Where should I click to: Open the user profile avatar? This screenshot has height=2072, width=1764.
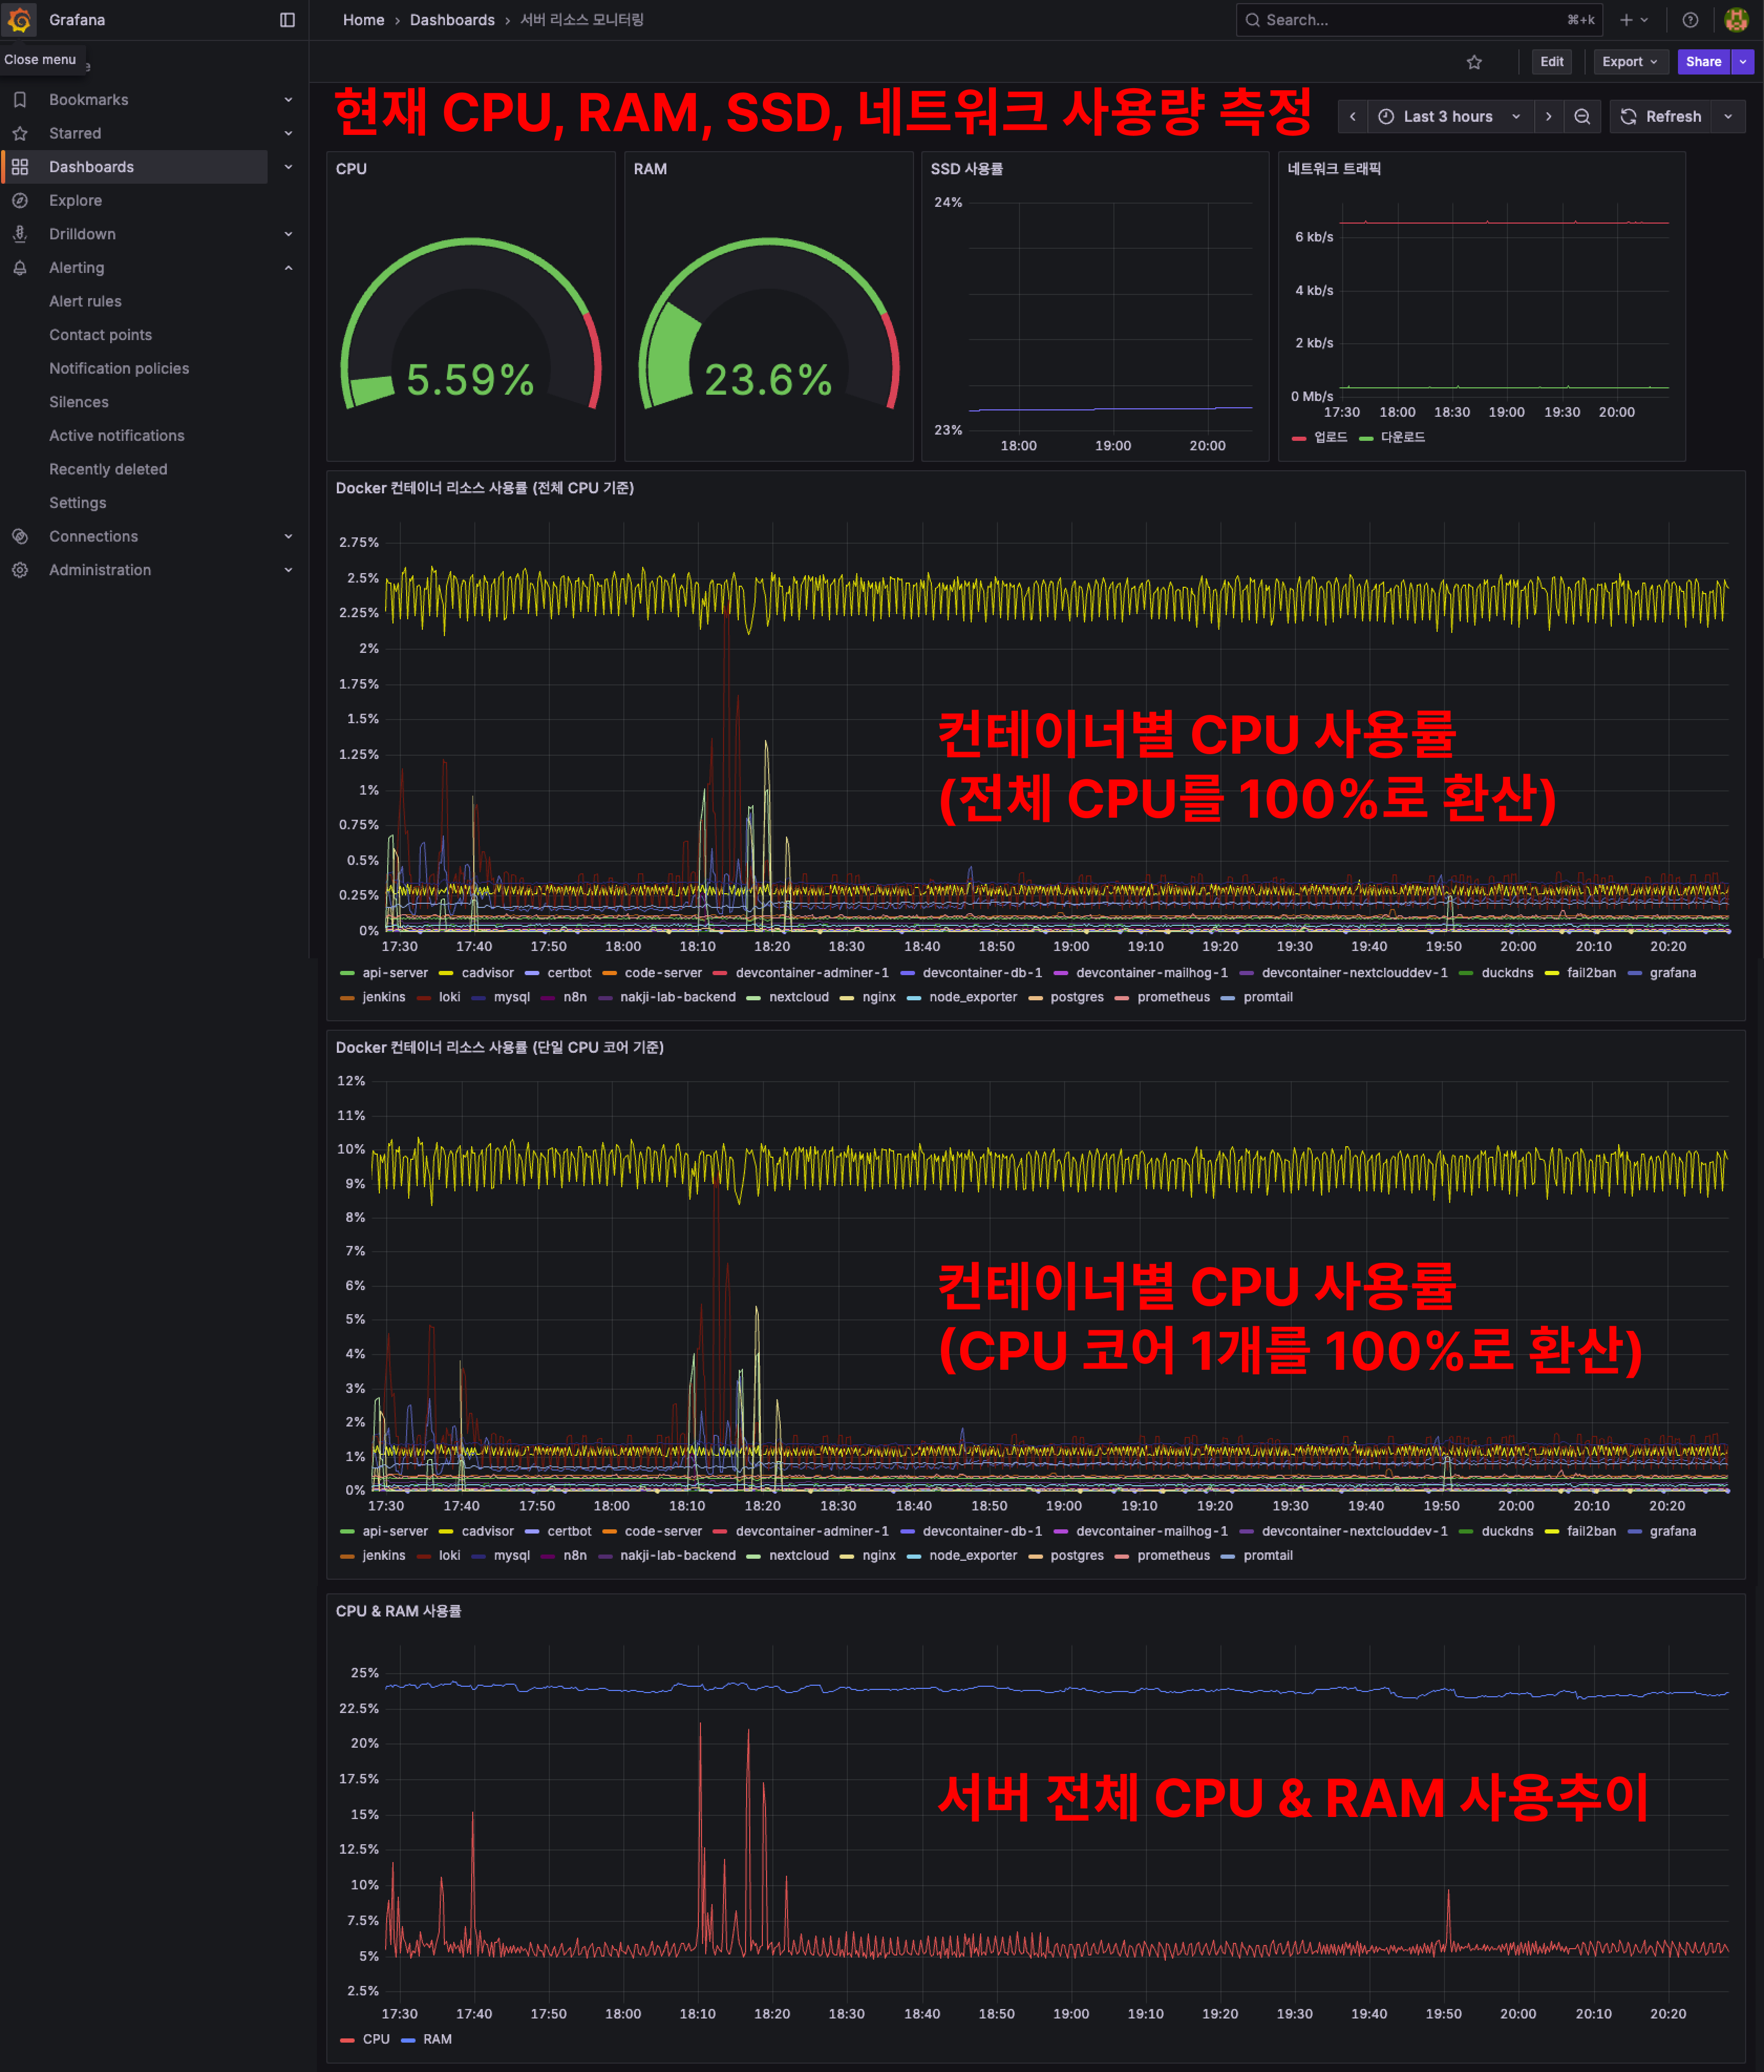tap(1736, 20)
